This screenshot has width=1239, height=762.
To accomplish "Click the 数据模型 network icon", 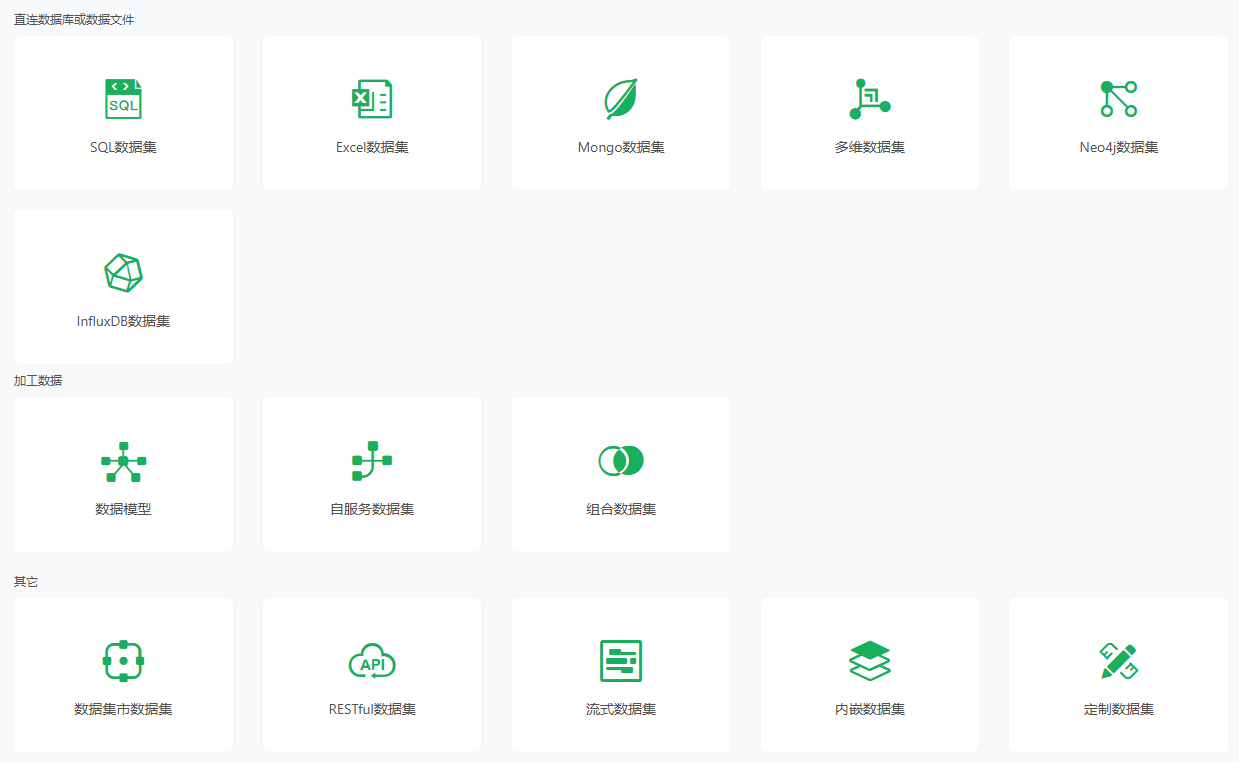I will (x=123, y=461).
